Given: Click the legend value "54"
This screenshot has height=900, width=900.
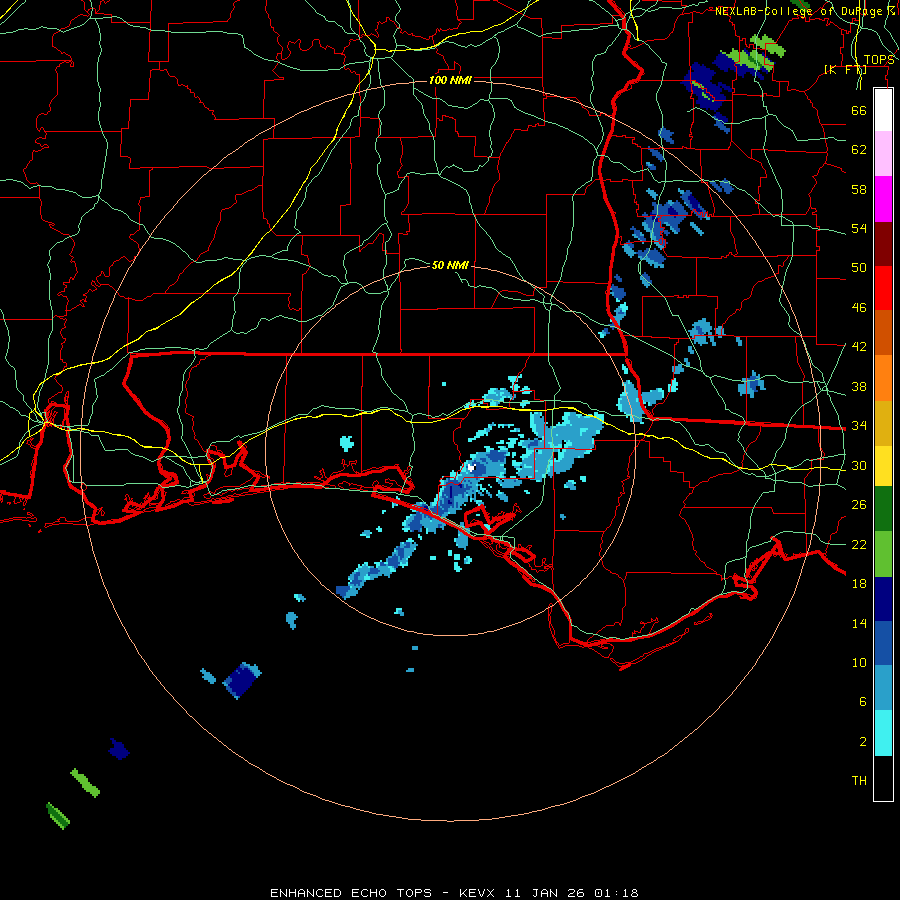Looking at the screenshot, I should tap(859, 228).
